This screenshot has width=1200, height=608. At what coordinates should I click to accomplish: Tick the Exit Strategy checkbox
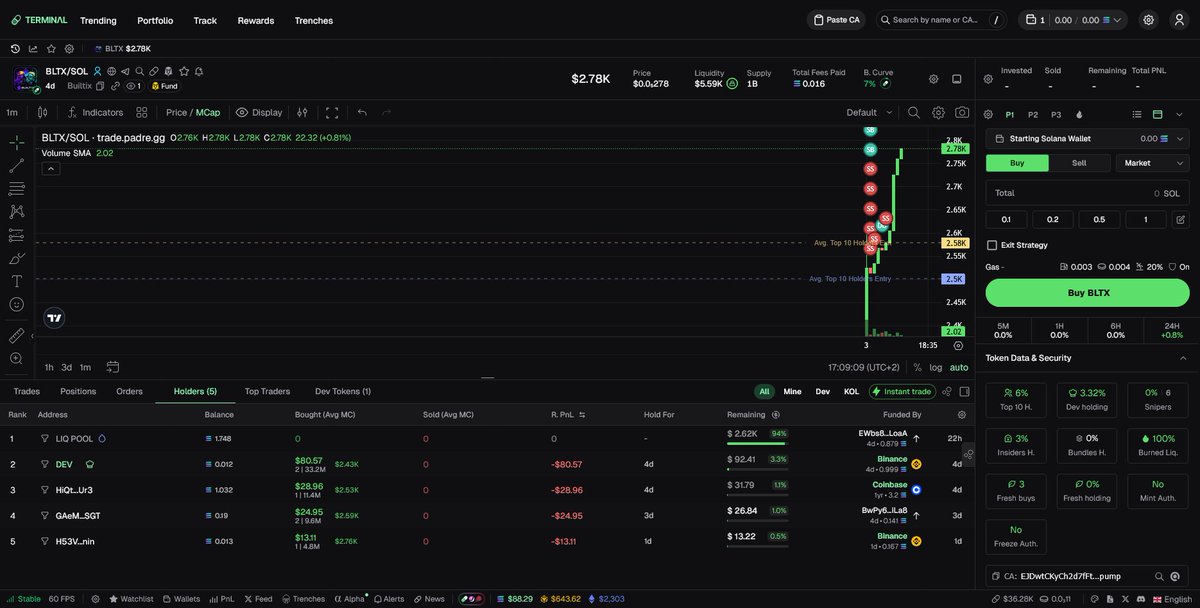pos(992,245)
